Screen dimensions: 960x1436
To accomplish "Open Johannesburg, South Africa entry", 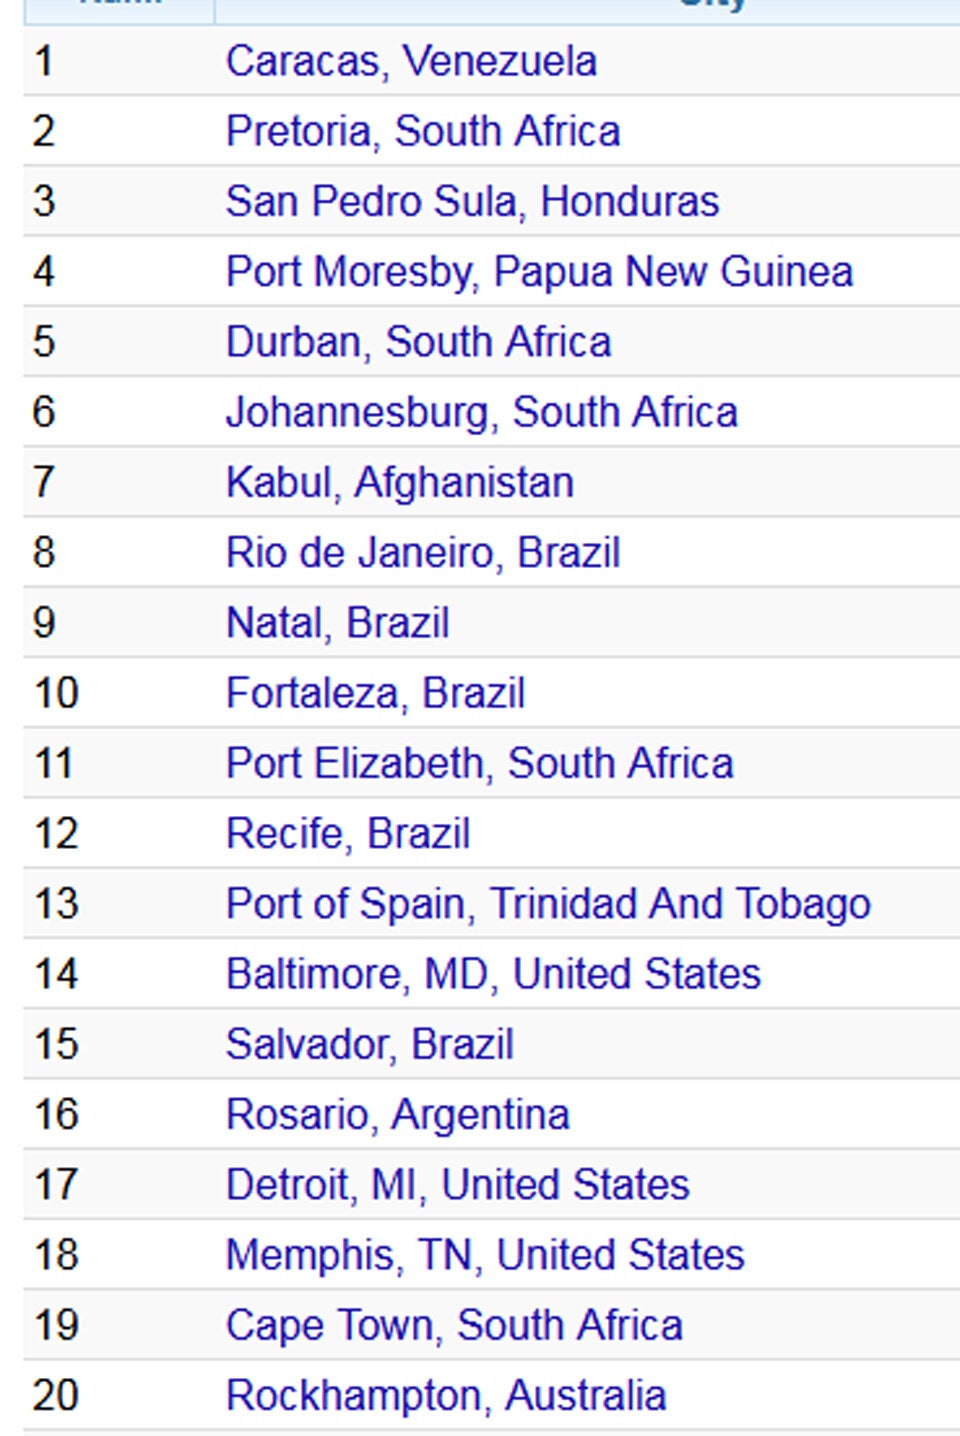I will coord(481,412).
